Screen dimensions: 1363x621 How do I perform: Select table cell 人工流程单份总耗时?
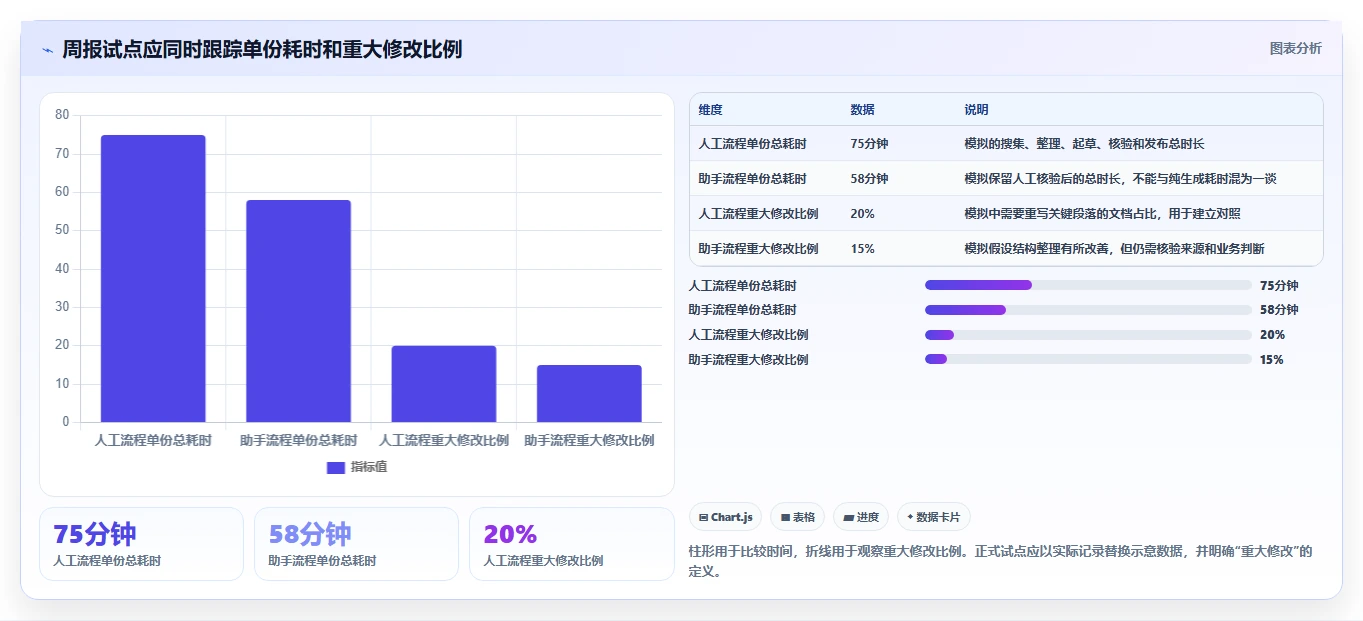pyautogui.click(x=752, y=144)
